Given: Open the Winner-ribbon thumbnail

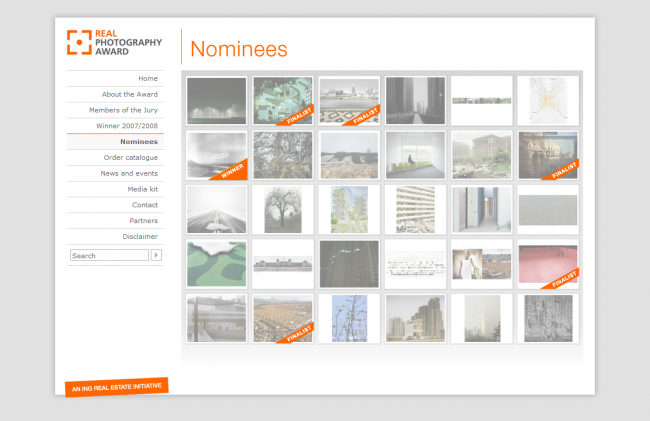Looking at the screenshot, I should (216, 155).
